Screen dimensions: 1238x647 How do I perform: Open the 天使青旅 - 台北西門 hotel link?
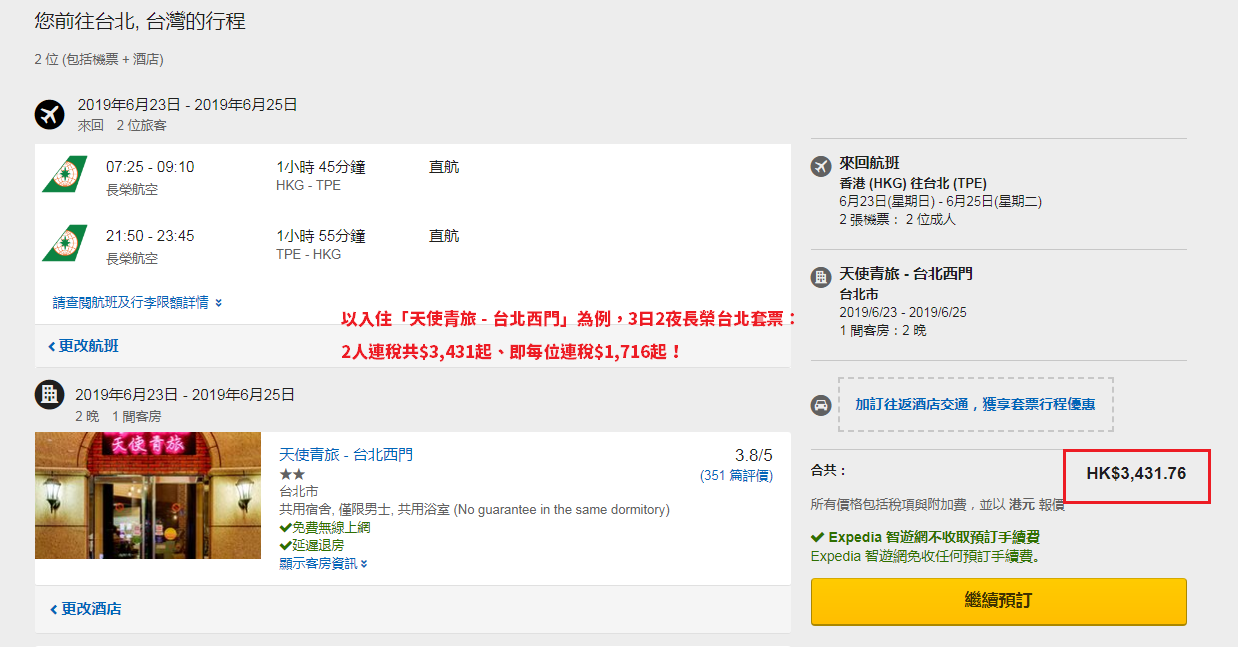(346, 455)
